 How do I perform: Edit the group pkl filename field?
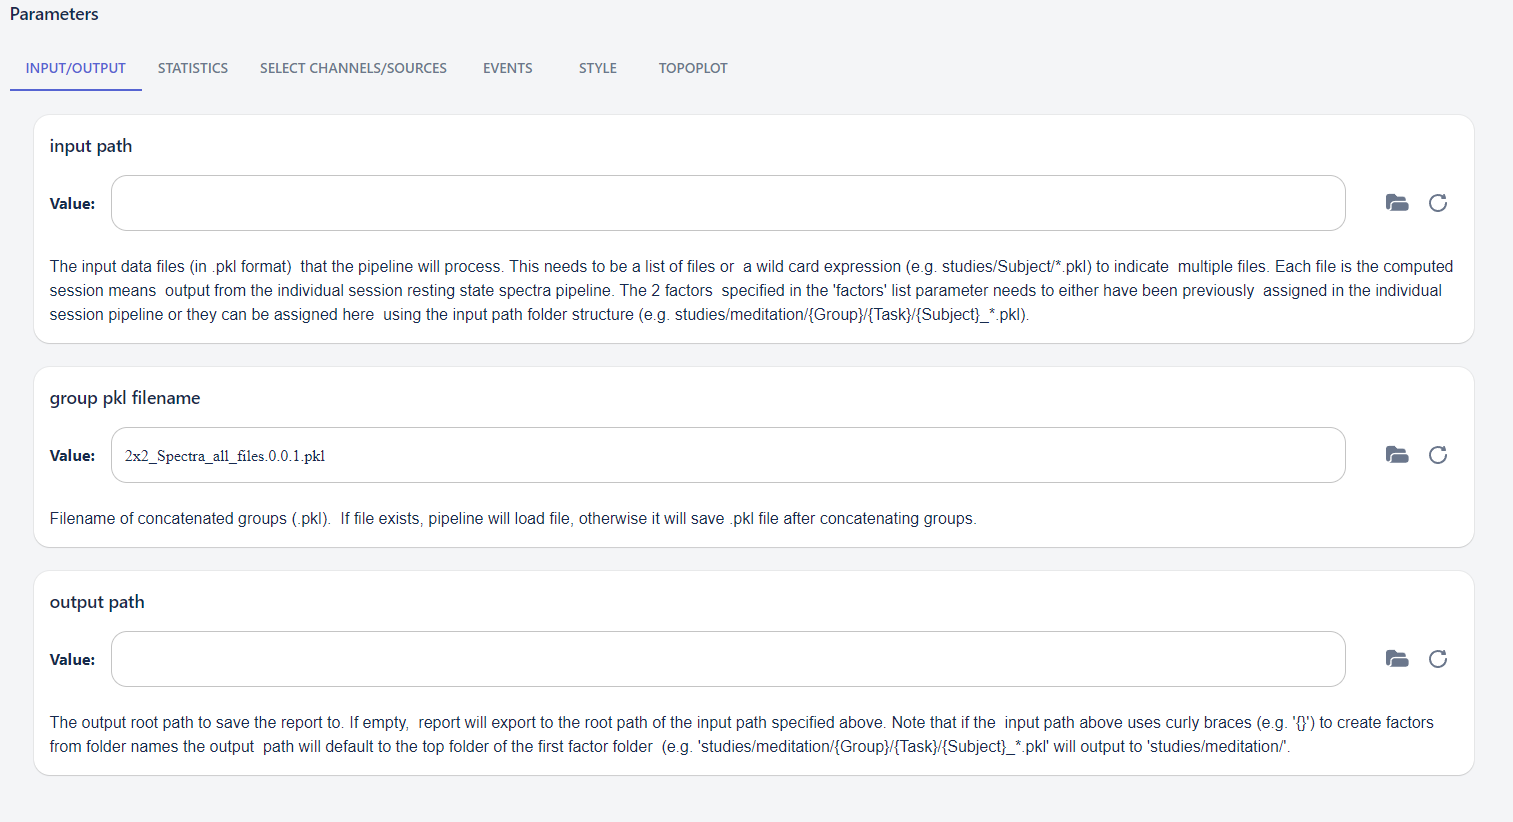click(728, 455)
